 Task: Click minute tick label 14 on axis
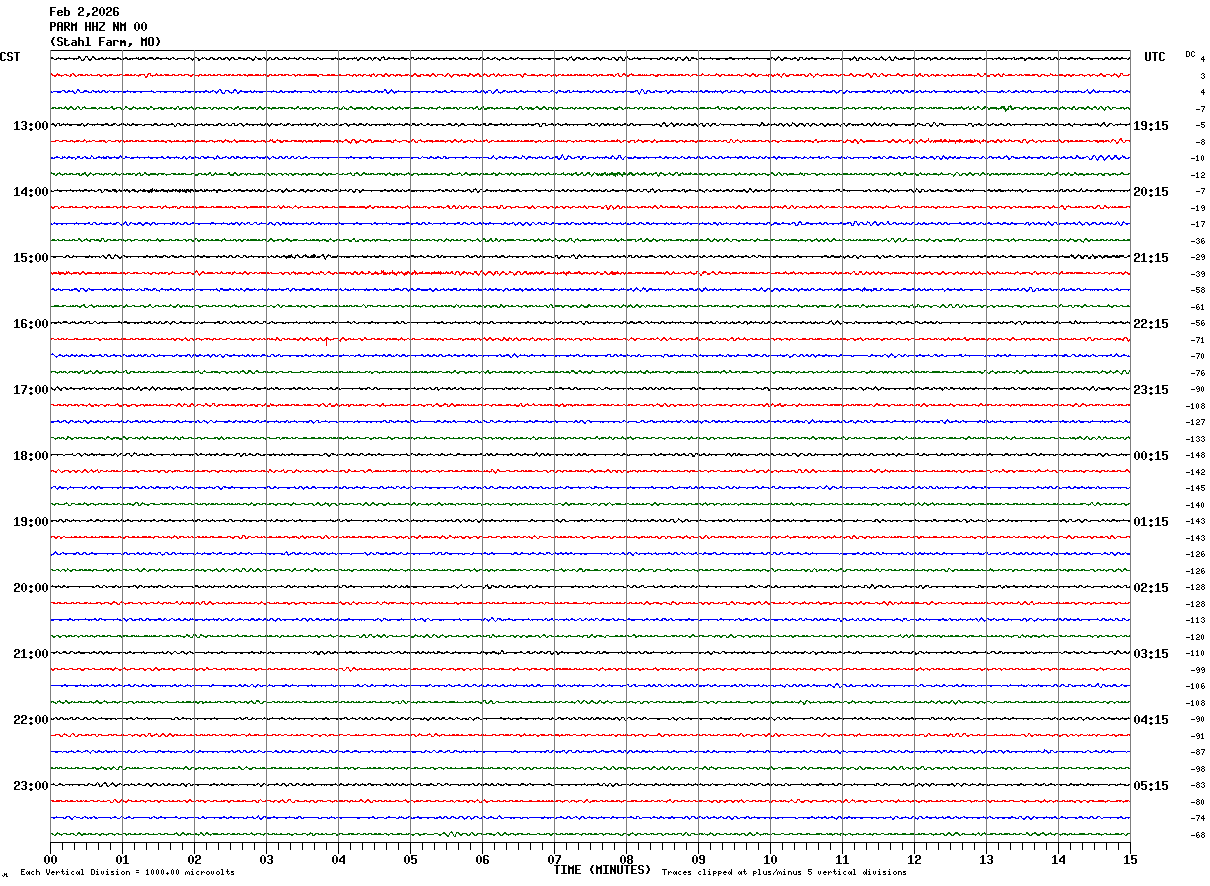1058,860
